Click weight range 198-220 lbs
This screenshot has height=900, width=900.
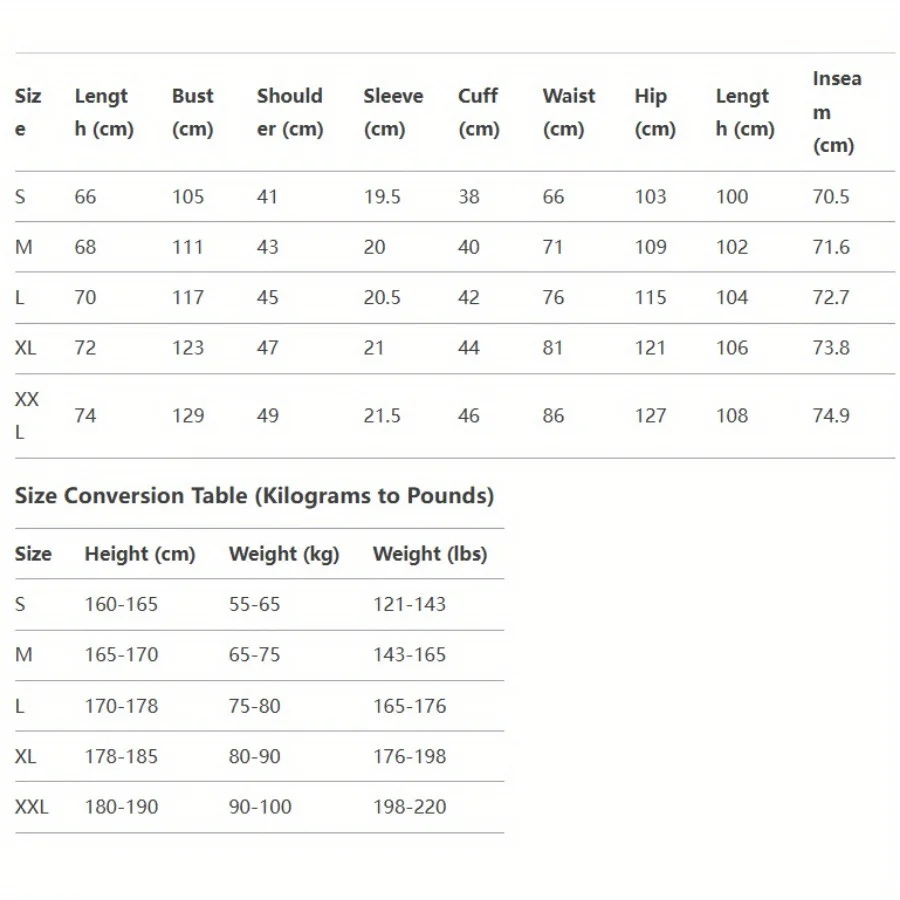pyautogui.click(x=409, y=807)
